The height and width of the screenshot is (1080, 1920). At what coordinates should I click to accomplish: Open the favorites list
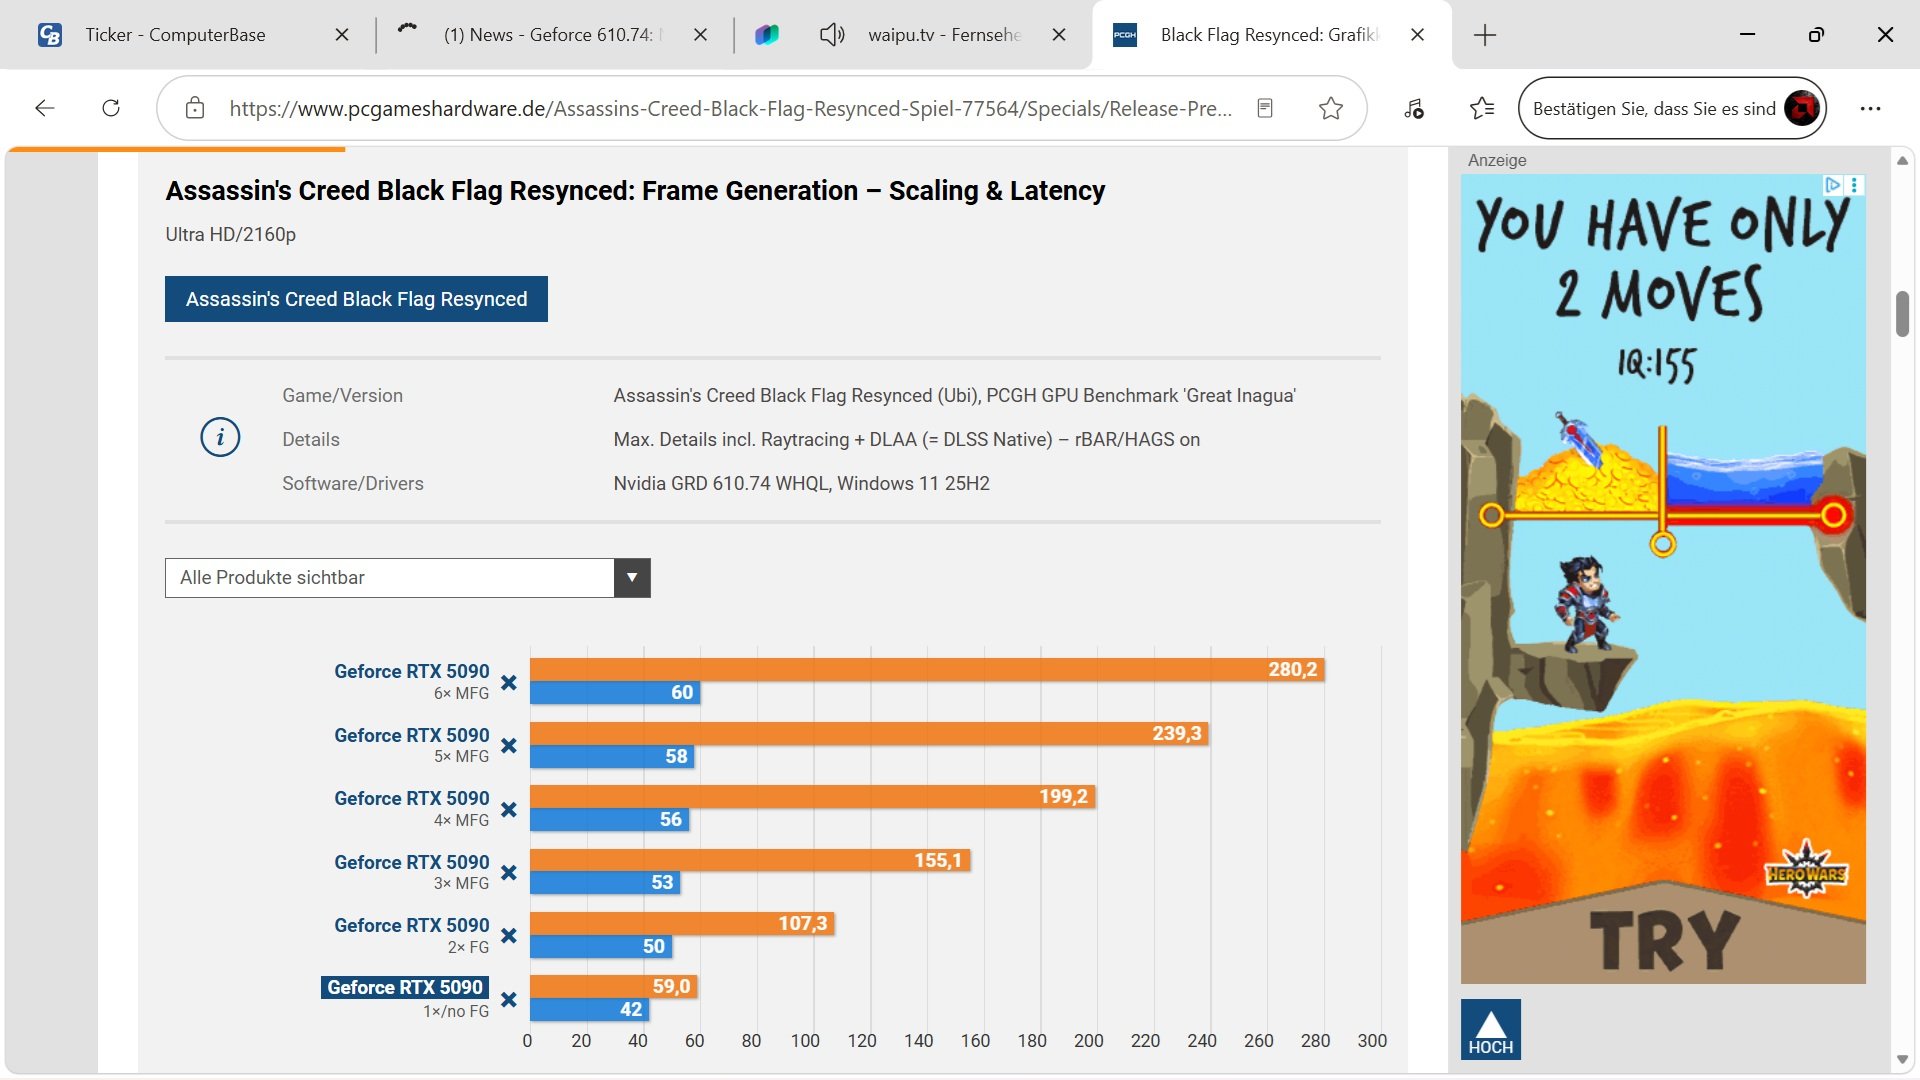[1482, 108]
